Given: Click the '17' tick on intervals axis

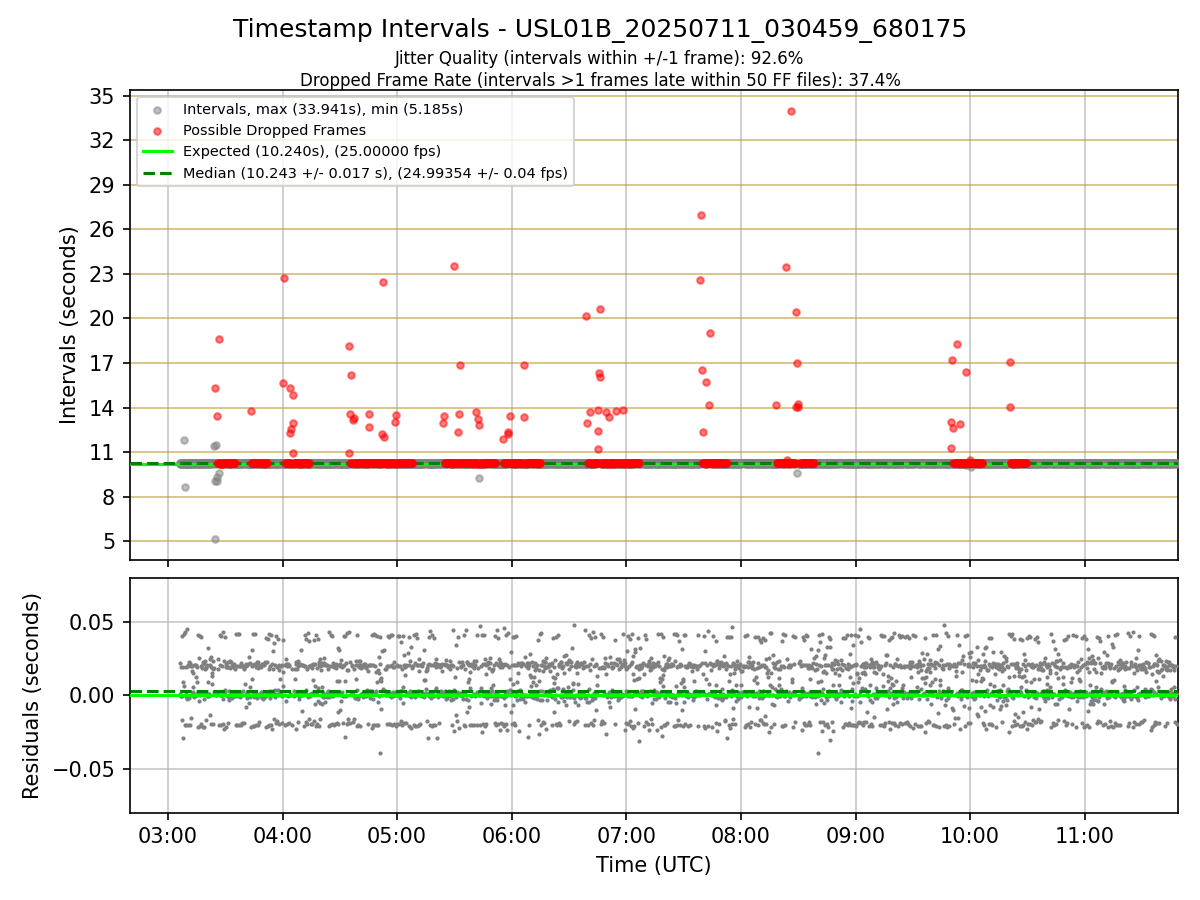Looking at the screenshot, I should (102, 364).
